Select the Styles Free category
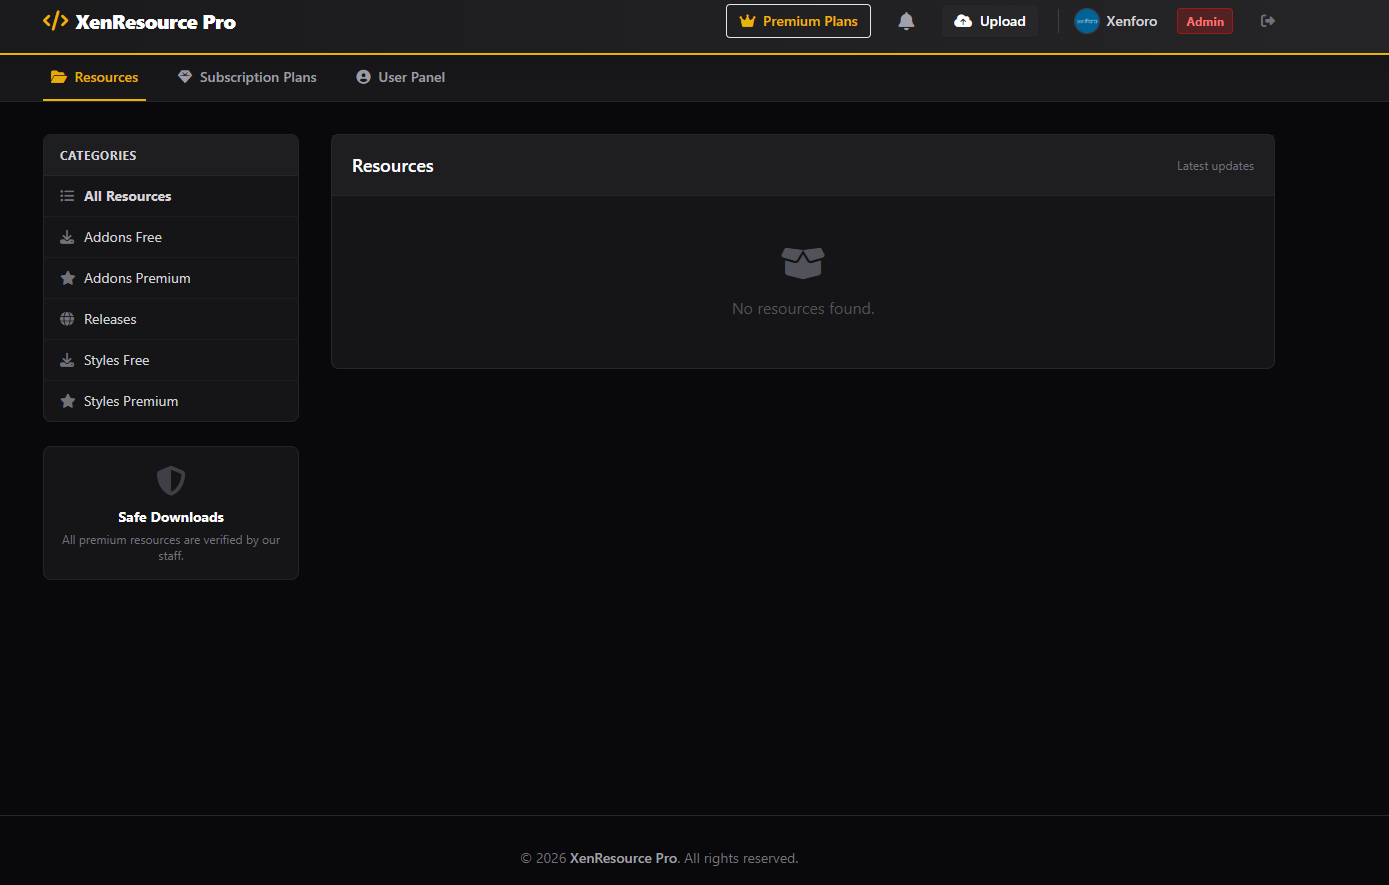 [171, 360]
